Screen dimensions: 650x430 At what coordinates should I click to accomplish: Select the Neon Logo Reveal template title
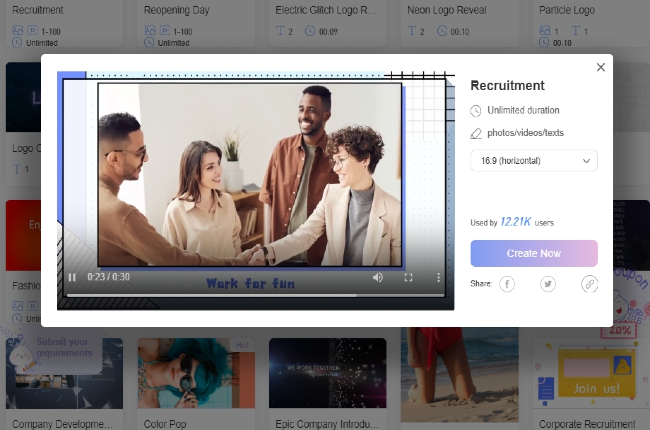(x=446, y=9)
